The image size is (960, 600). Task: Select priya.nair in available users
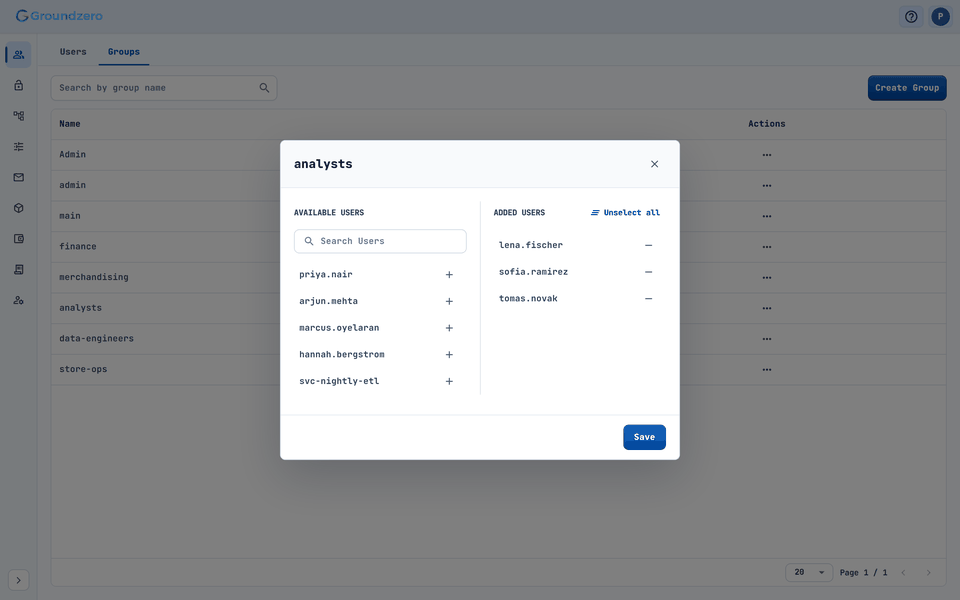coord(326,274)
